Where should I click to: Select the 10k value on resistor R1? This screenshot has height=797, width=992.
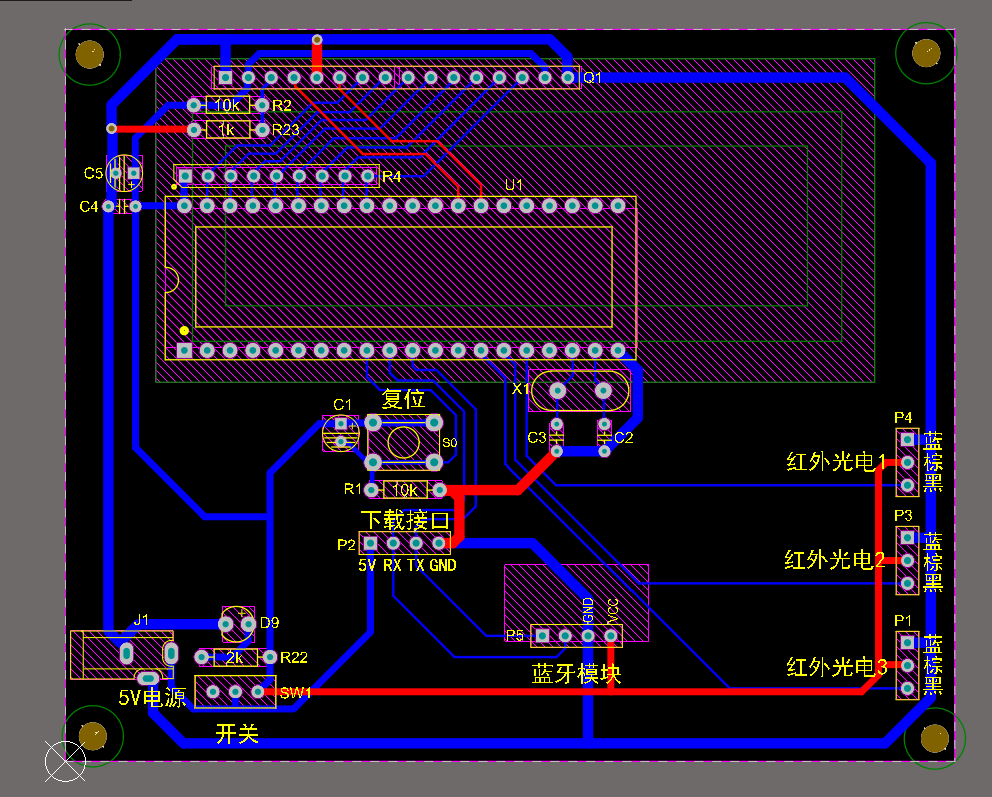point(405,490)
